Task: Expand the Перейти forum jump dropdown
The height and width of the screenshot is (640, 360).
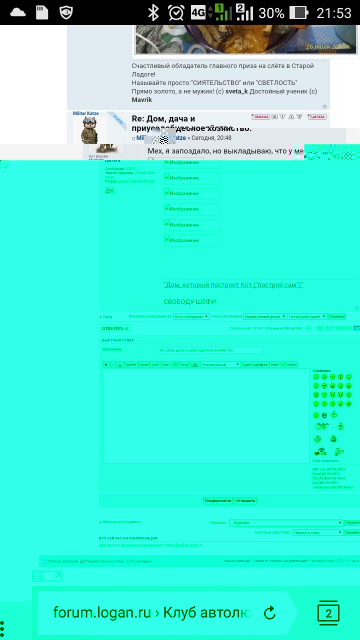Action: click(286, 522)
